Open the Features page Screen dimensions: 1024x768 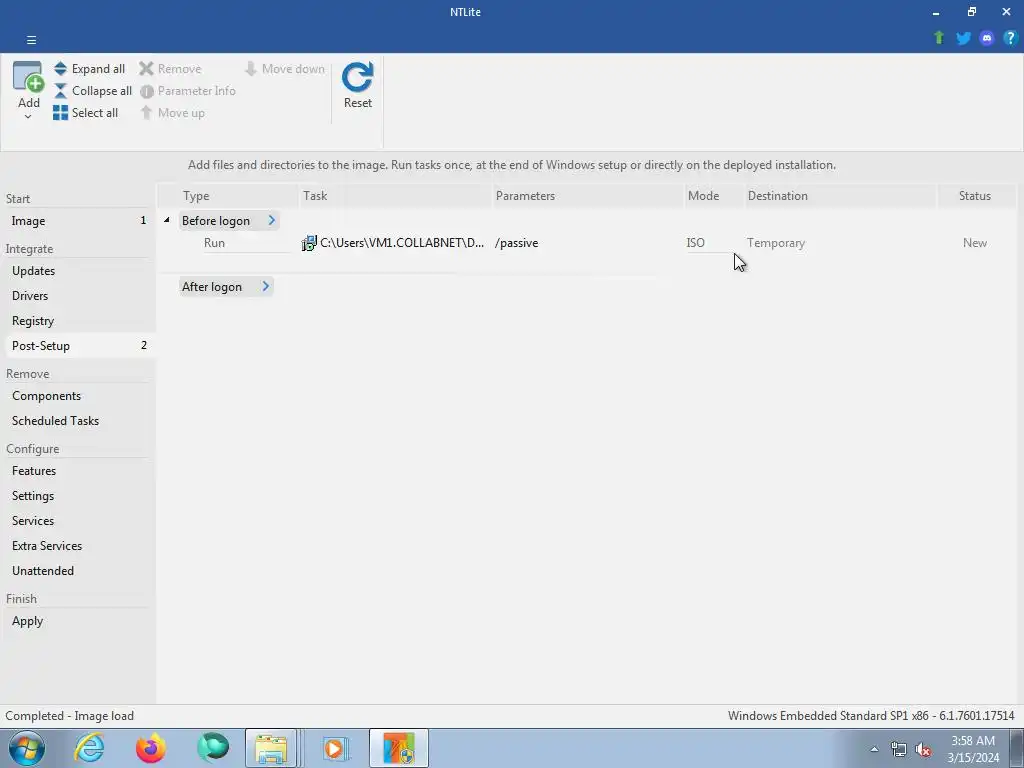pyautogui.click(x=78, y=470)
